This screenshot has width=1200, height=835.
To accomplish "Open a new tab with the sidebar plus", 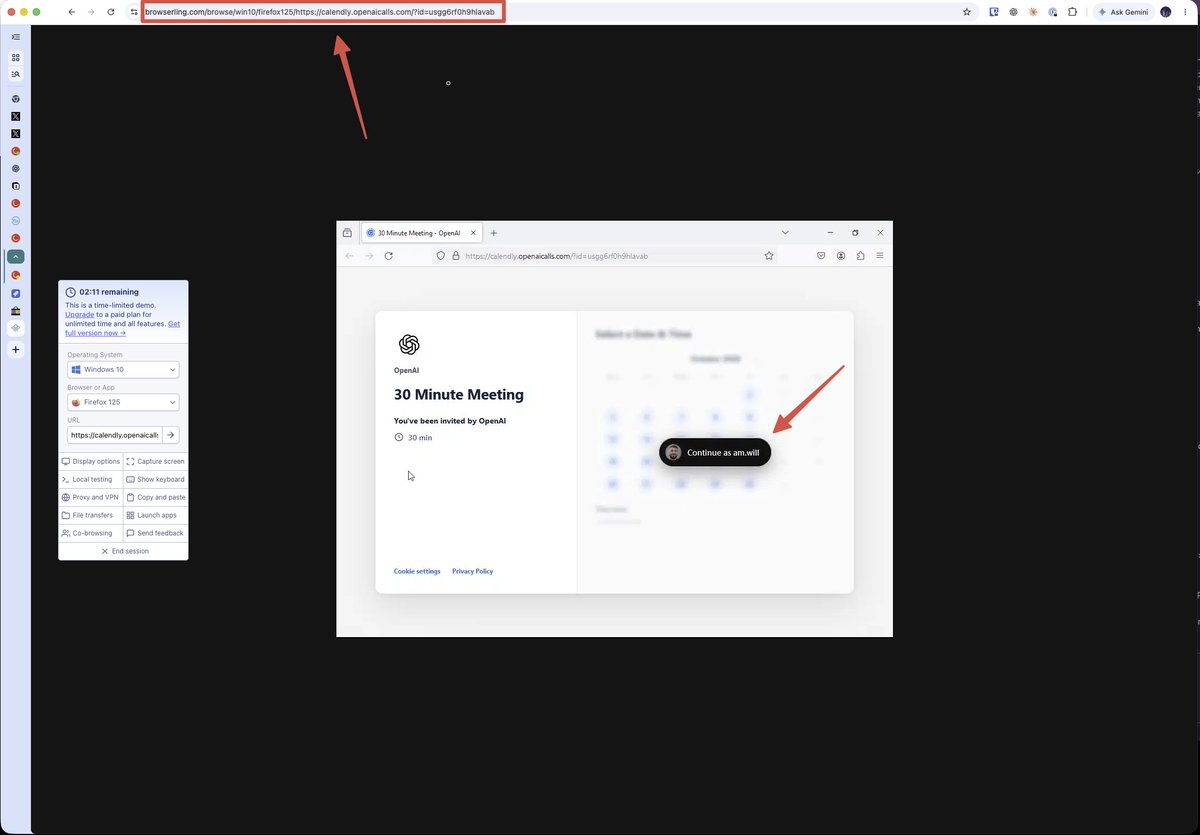I will [16, 350].
